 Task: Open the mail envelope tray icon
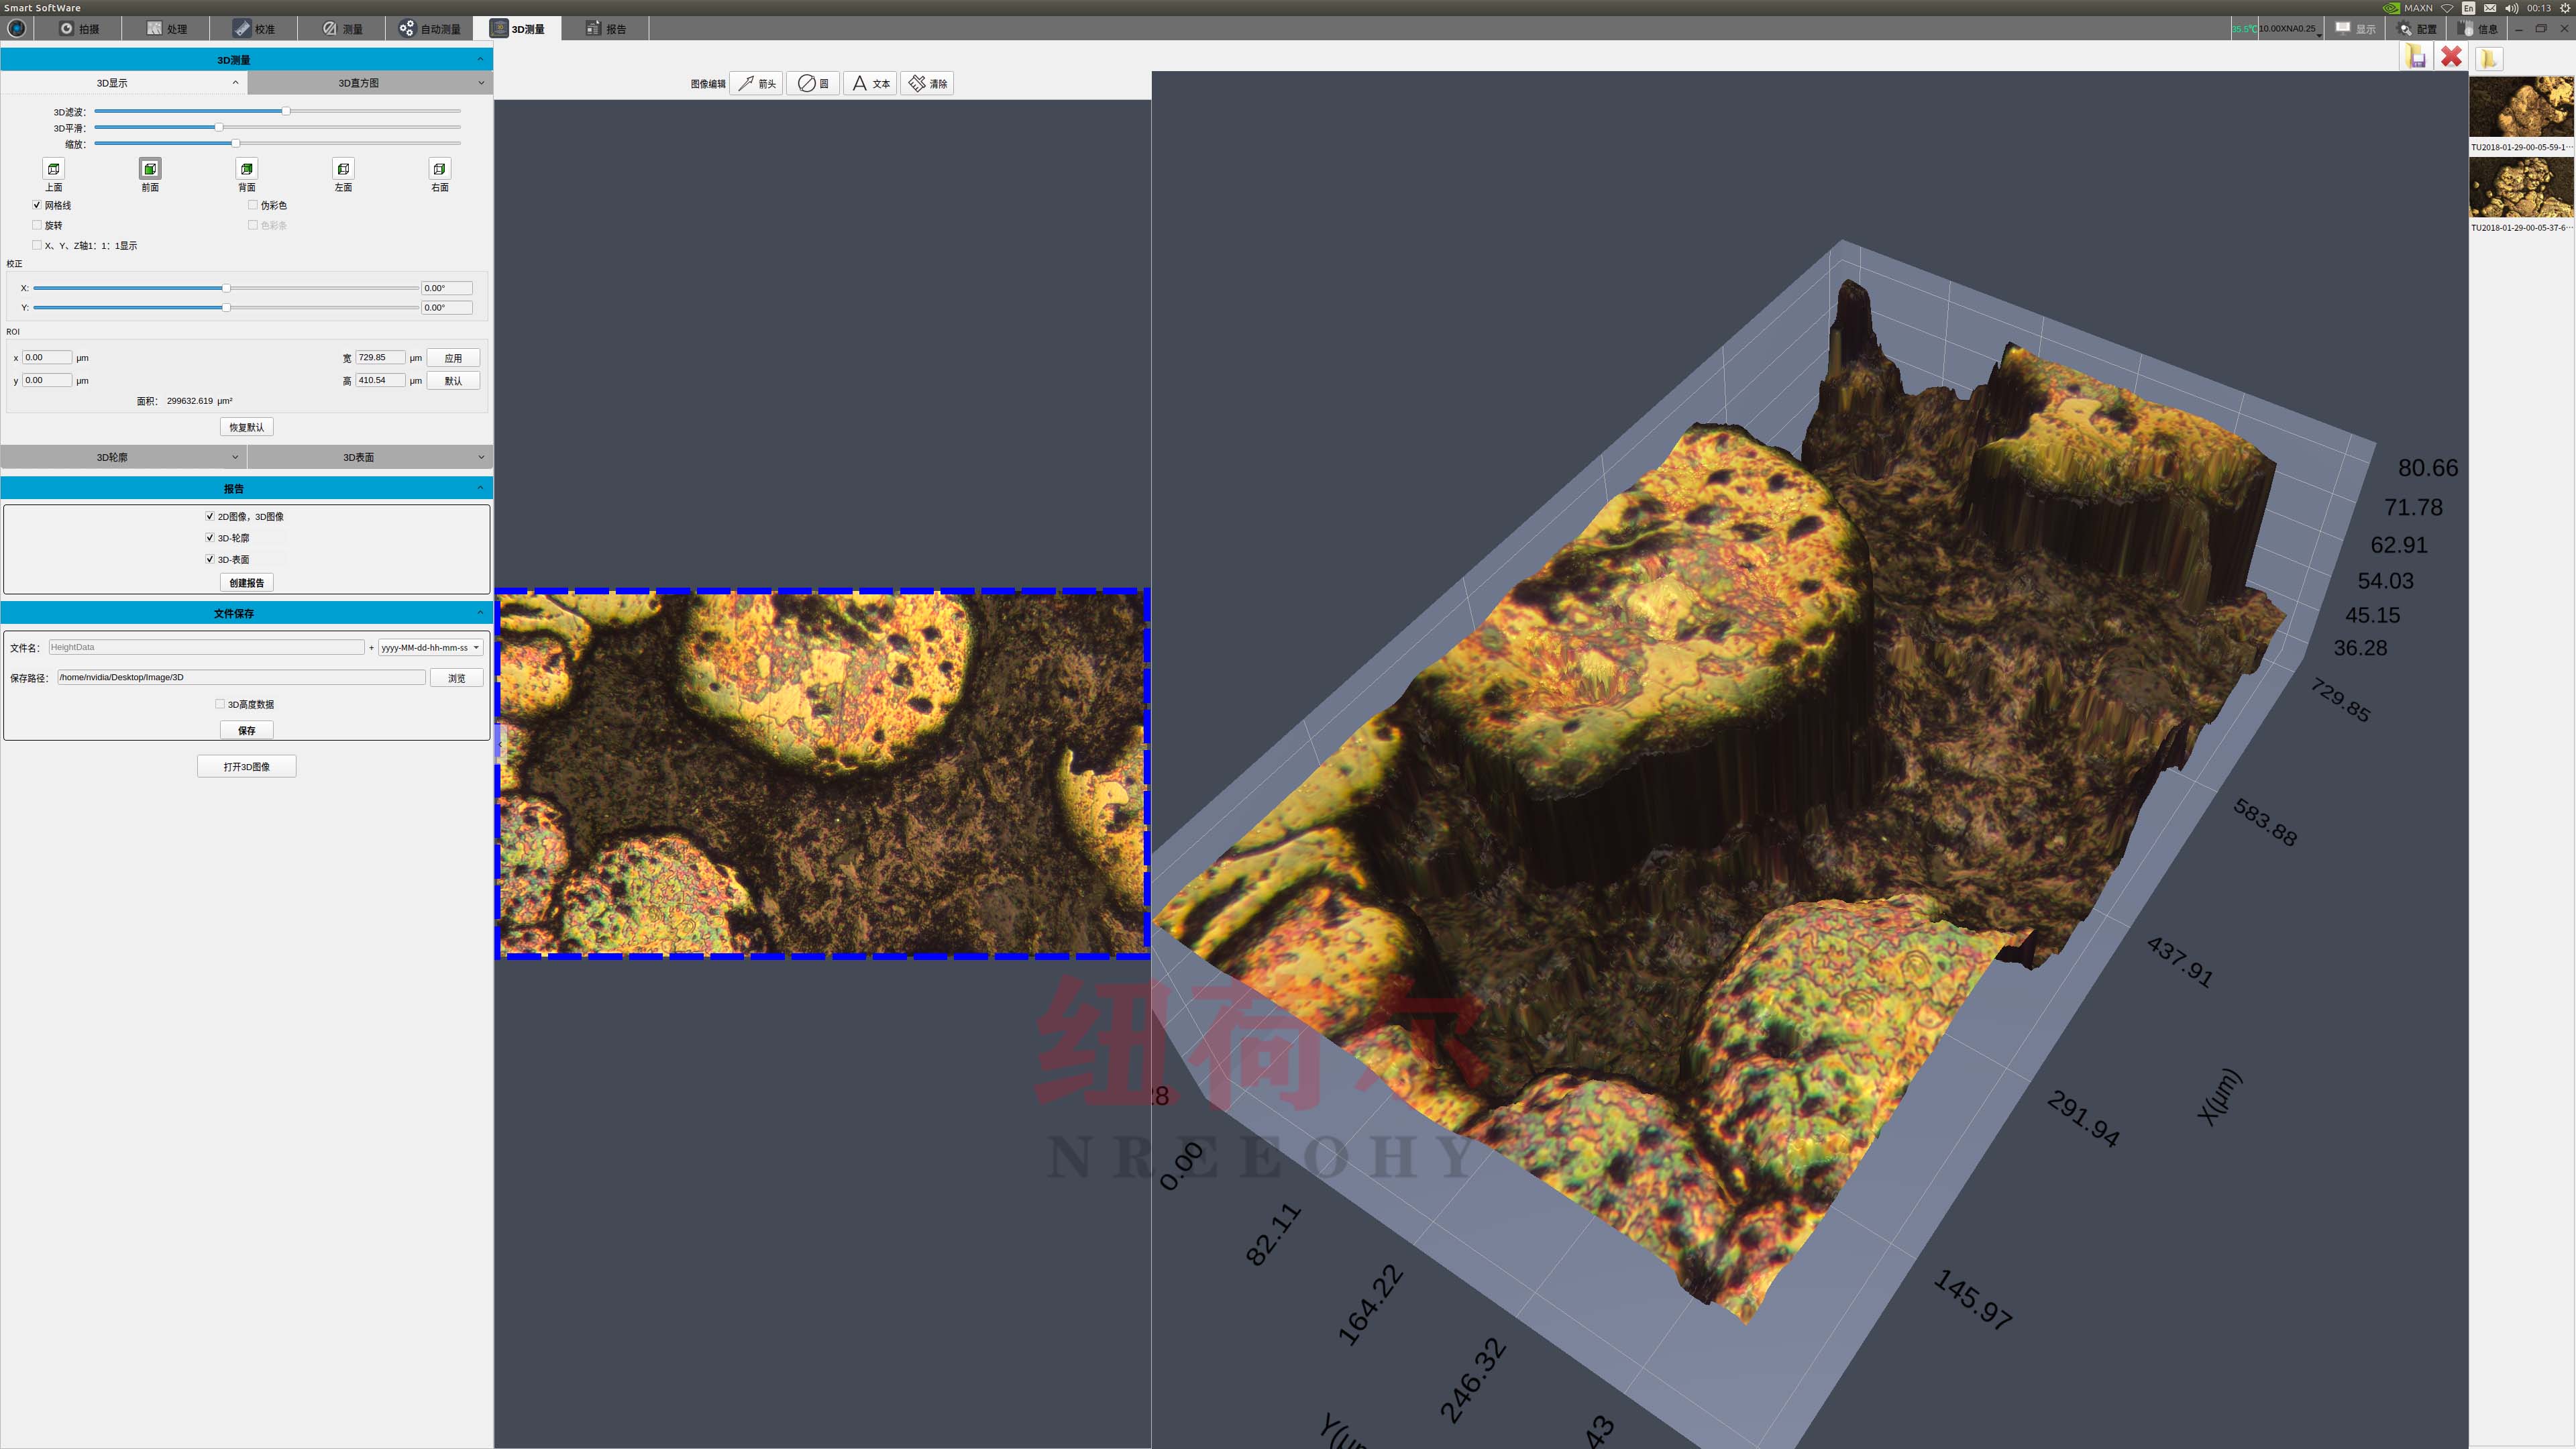coord(2490,8)
